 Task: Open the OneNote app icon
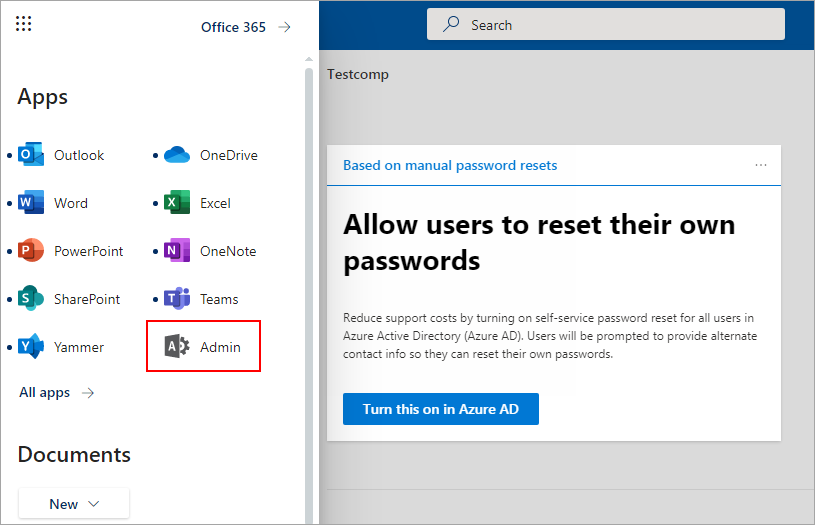[x=177, y=251]
